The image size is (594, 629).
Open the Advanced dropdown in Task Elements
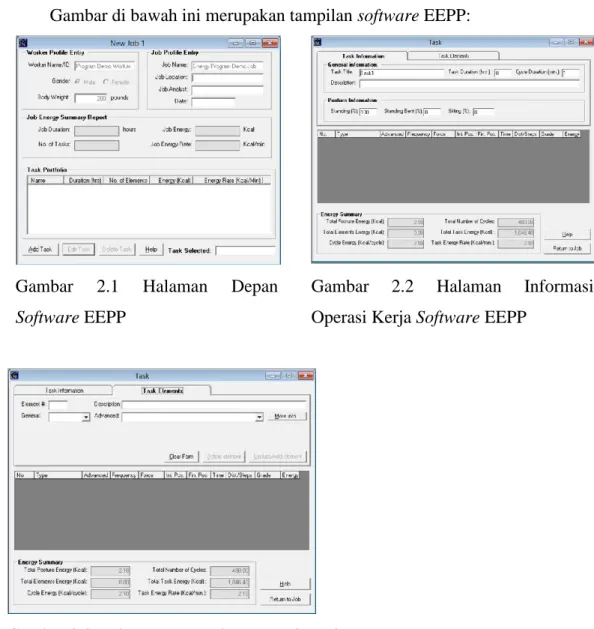pos(259,417)
